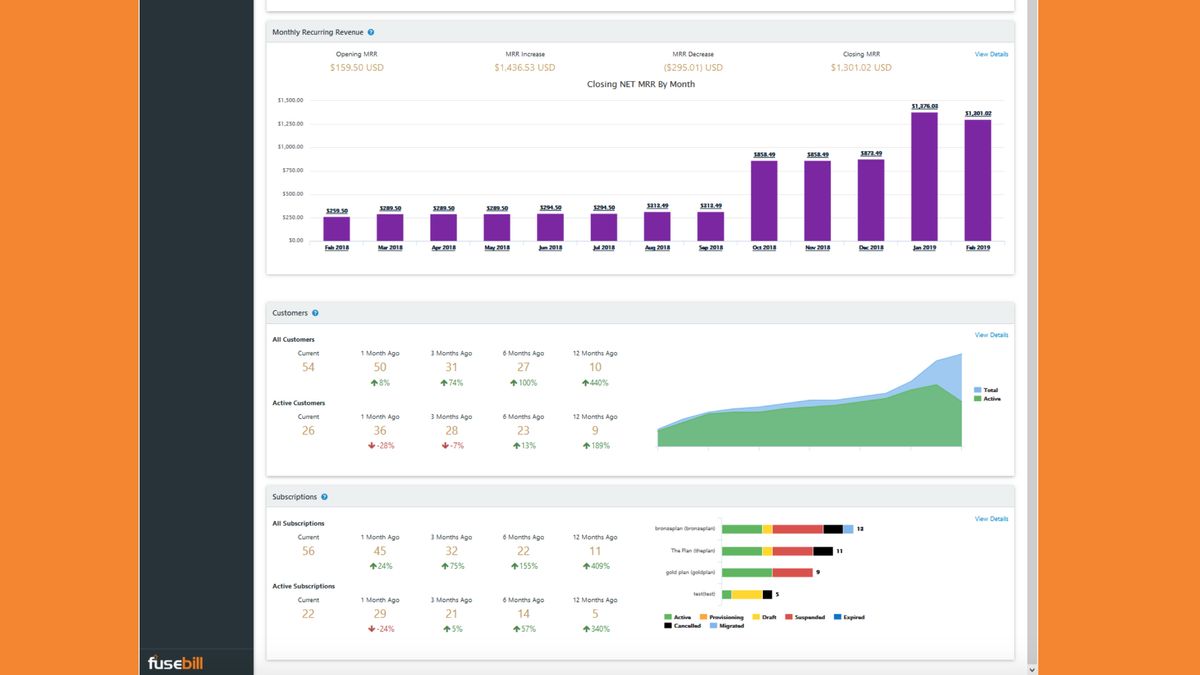This screenshot has height=675, width=1200.
Task: Select the Dec 2018 bar in MRR chart
Action: [x=871, y=200]
